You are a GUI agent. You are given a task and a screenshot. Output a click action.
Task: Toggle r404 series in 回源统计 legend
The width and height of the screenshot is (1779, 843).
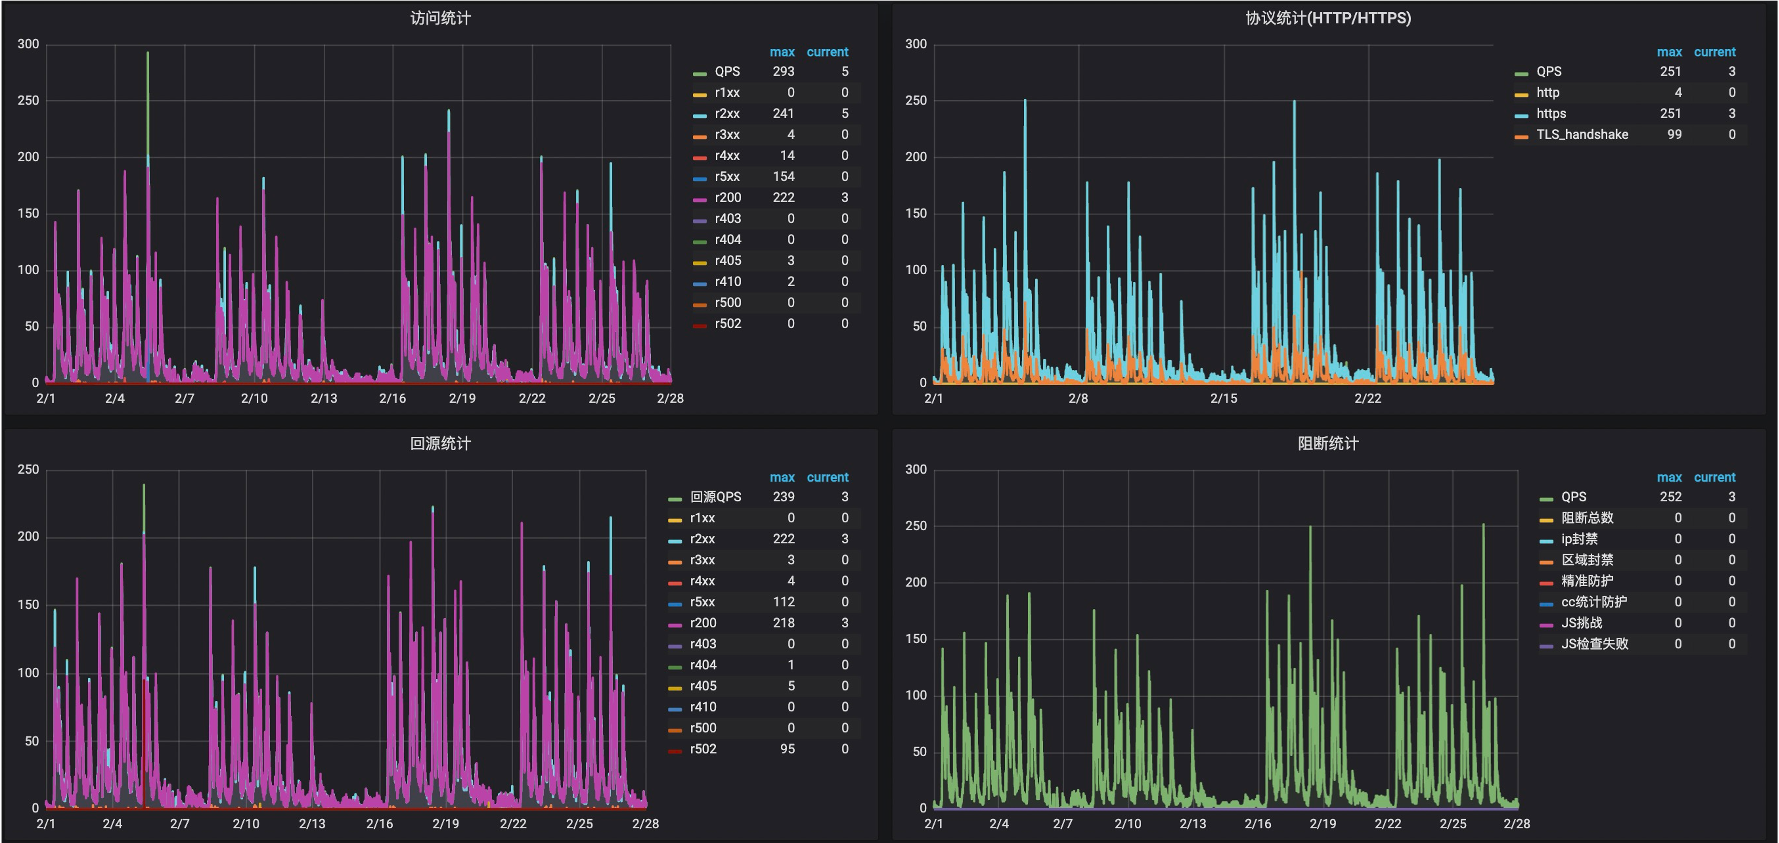click(703, 665)
